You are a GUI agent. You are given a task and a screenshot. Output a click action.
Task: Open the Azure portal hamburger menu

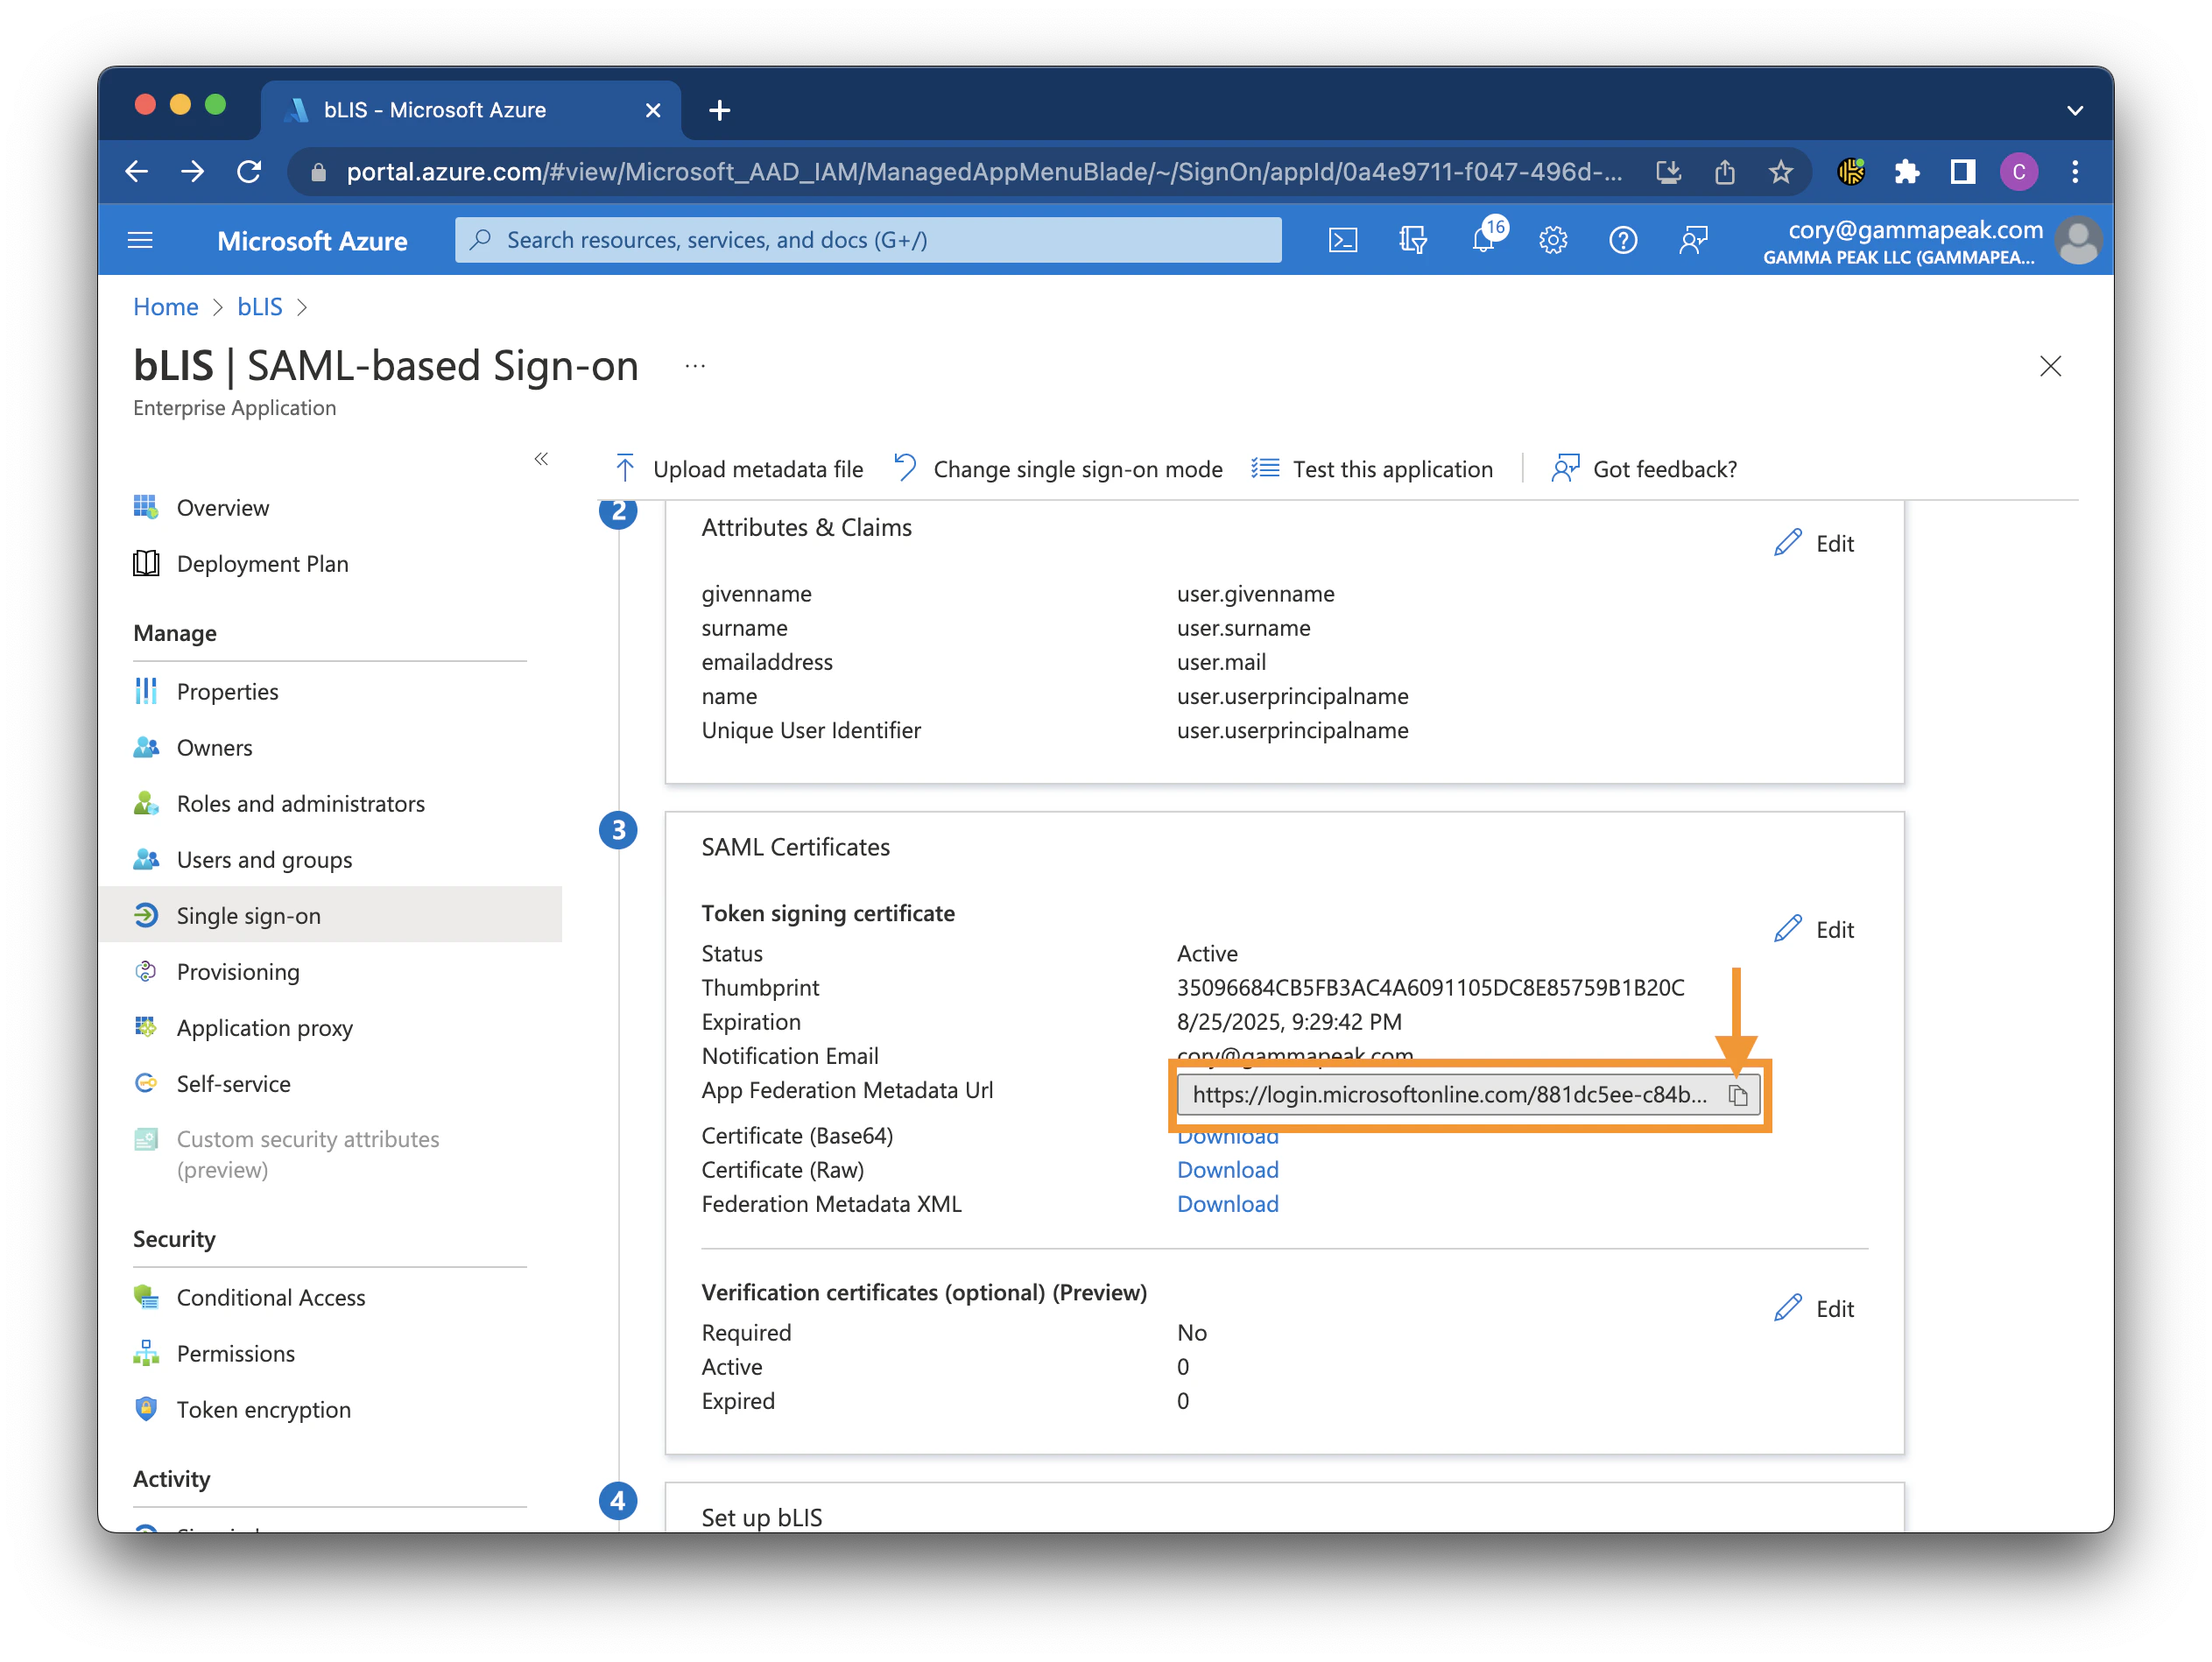click(x=140, y=239)
